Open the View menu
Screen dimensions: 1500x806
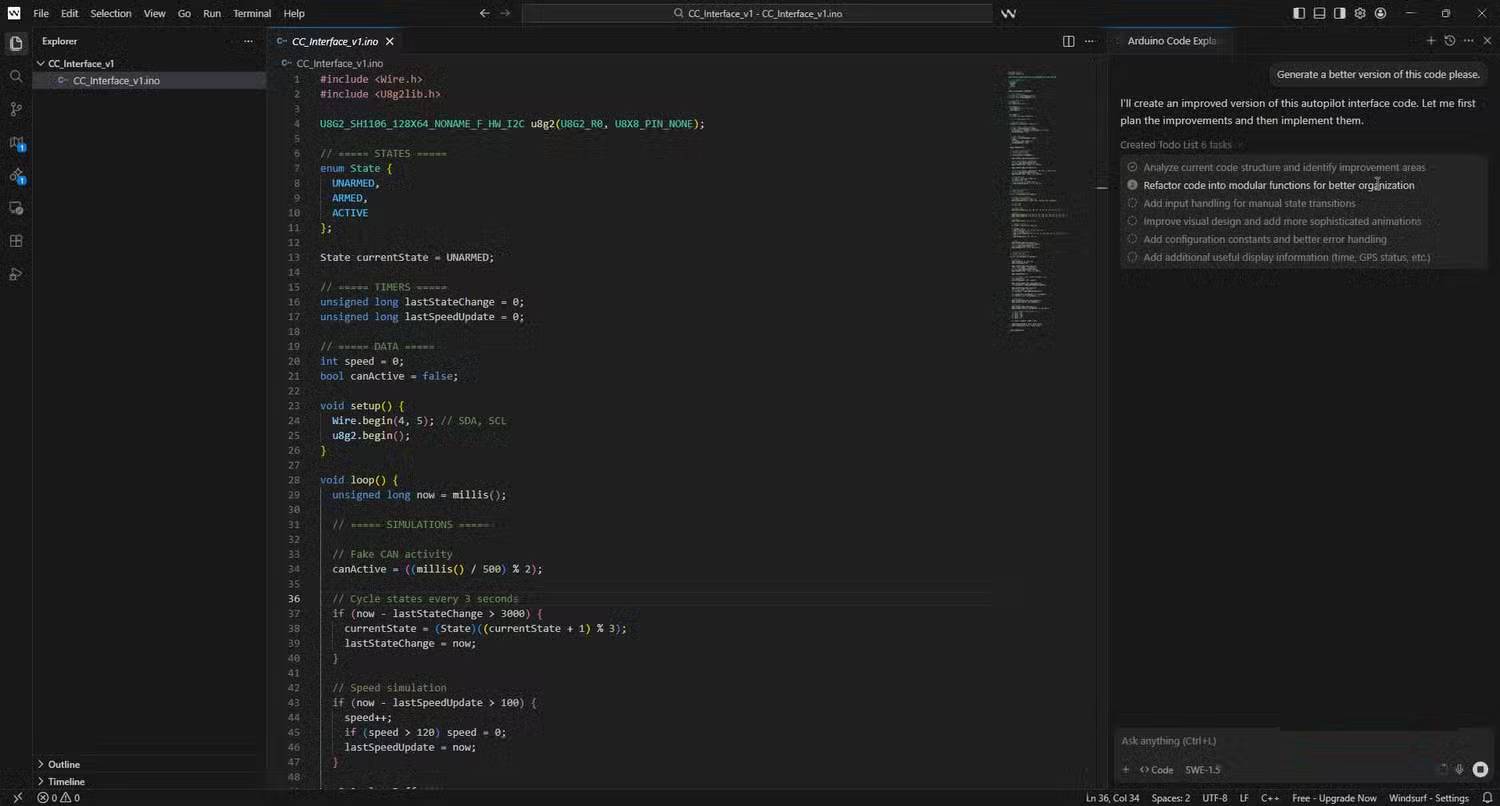(154, 13)
